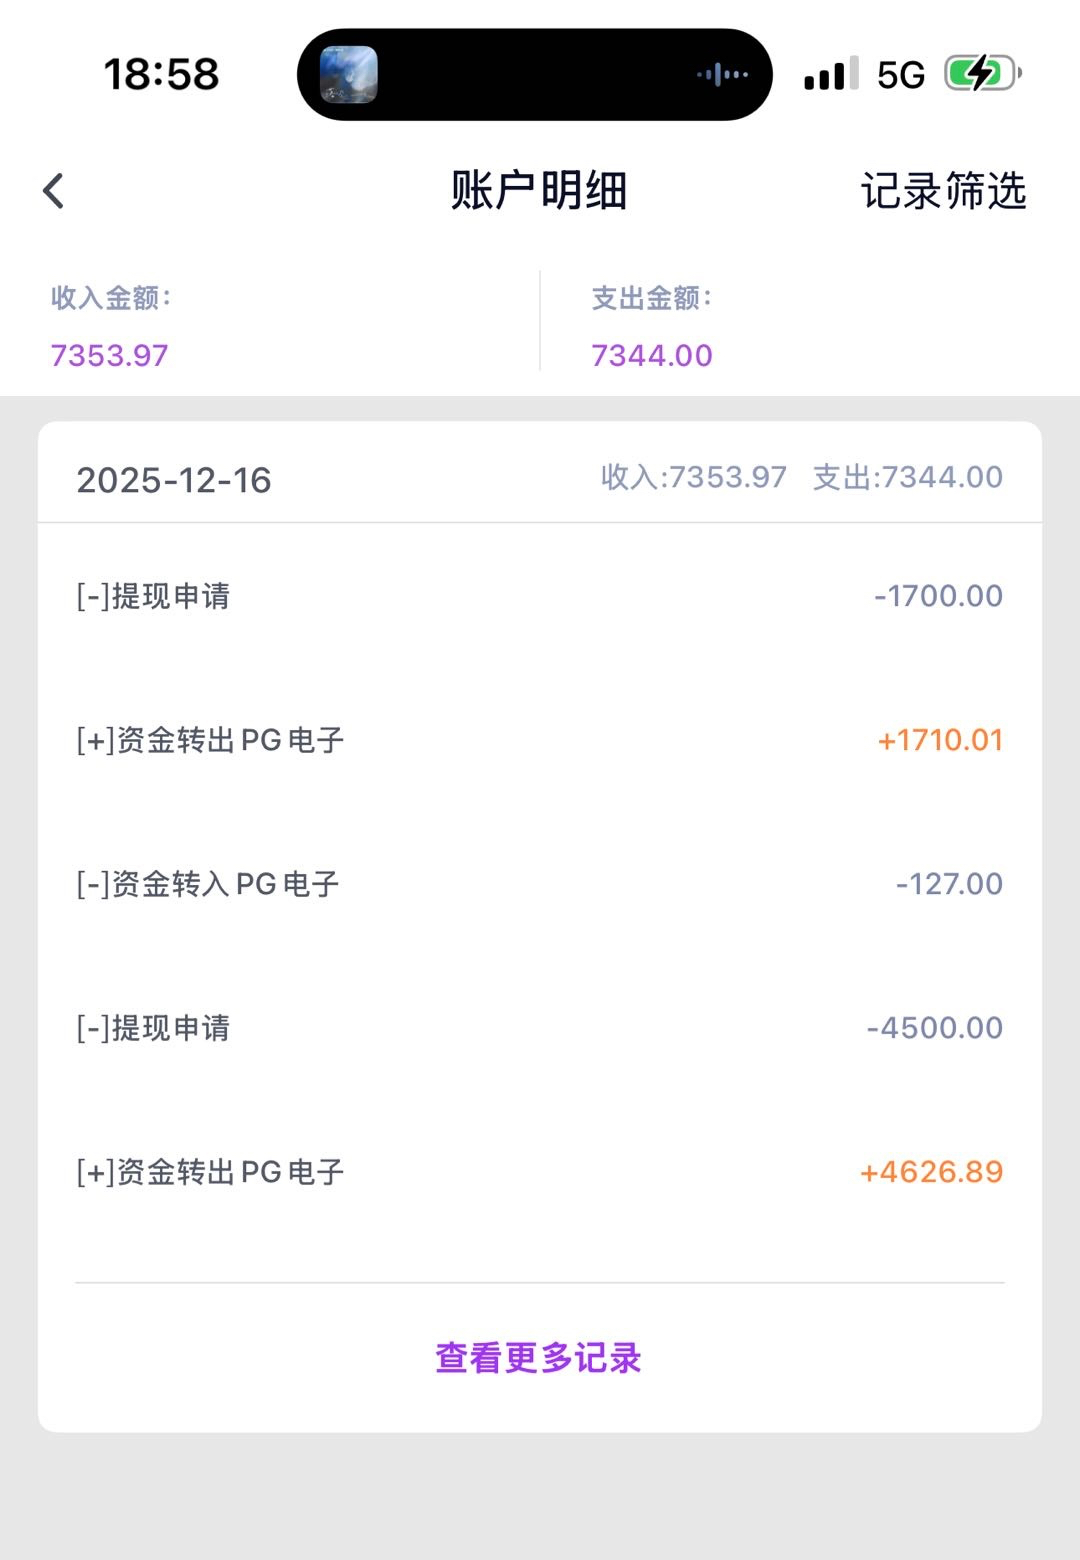Open the 记录筛选 record filter

coord(943,191)
